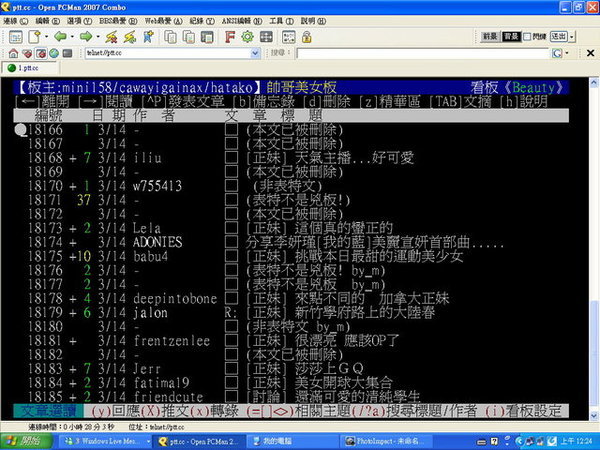
Task: Open the telnet address combo box dropdown
Action: [x=255, y=53]
